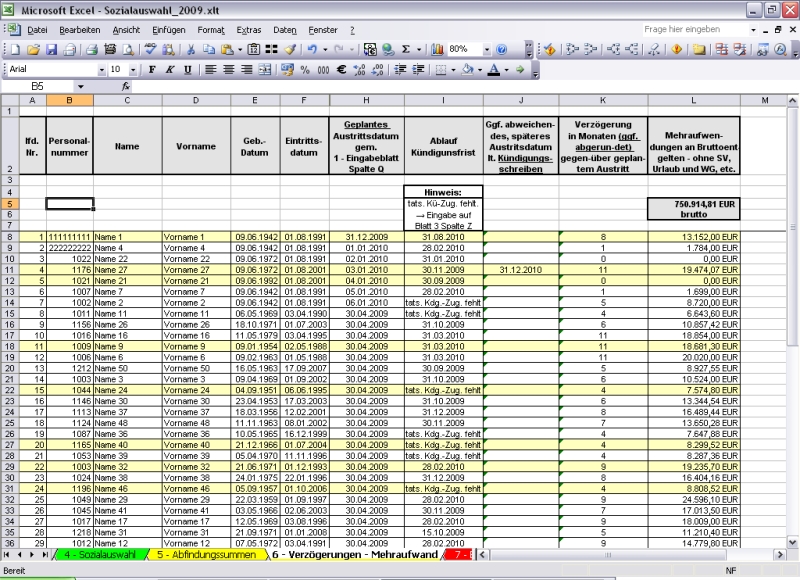Open the AutoSum functions arrow
The image size is (800, 580).
pos(419,49)
